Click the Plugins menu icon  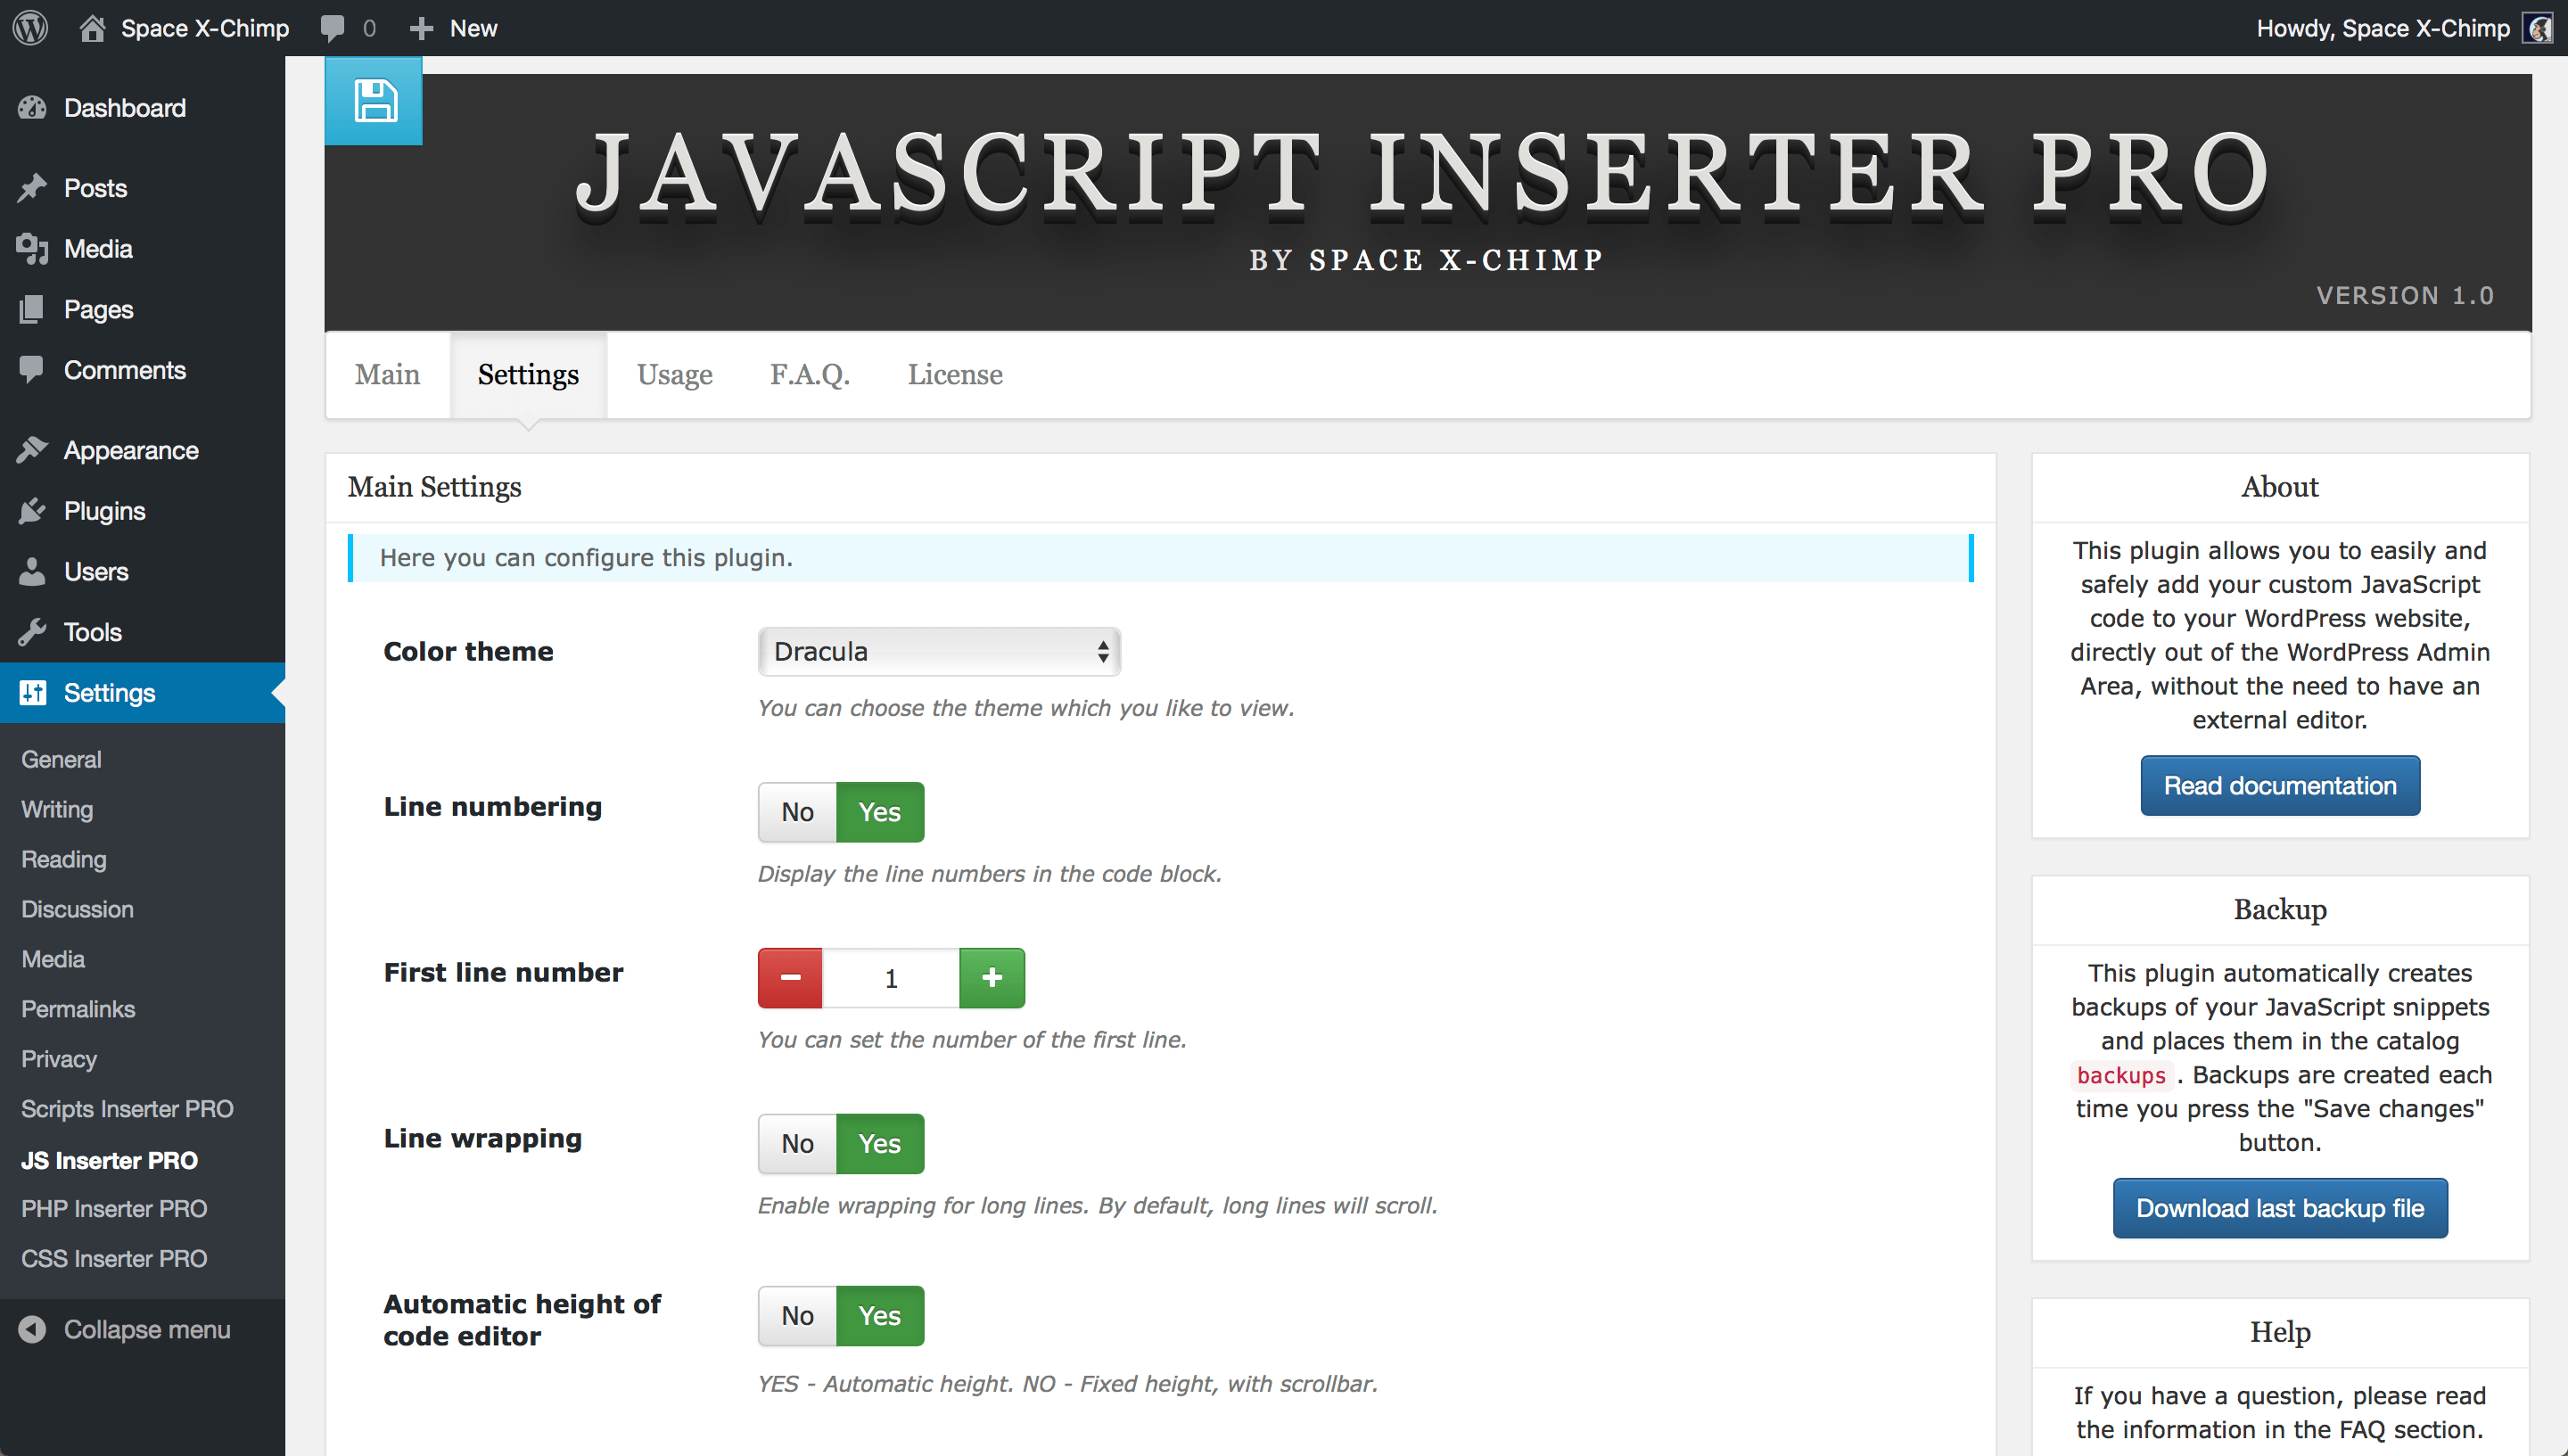coord(34,509)
